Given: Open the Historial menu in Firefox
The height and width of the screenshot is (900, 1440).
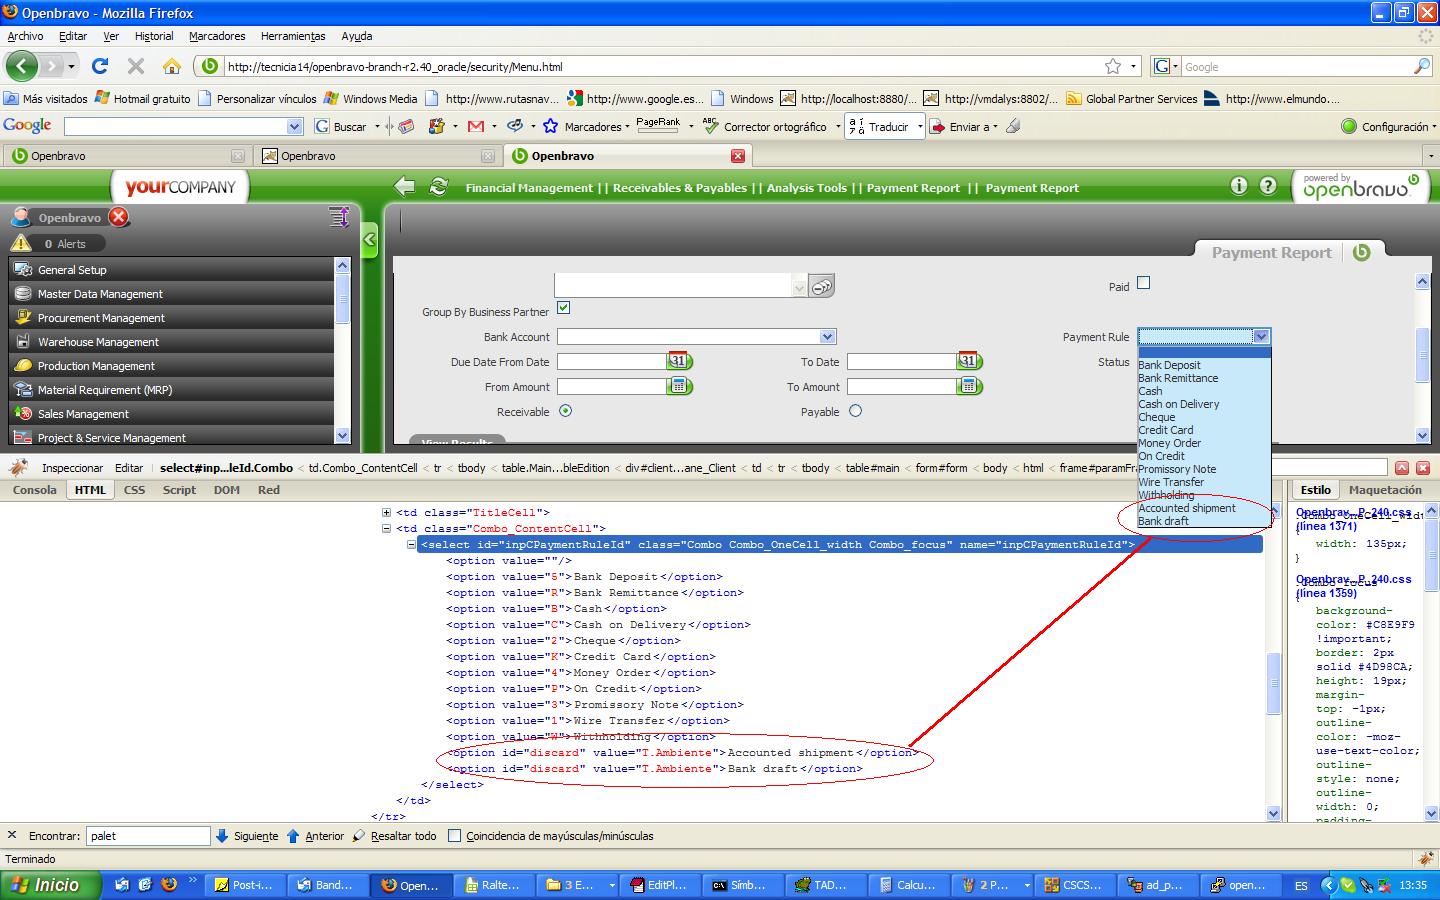Looking at the screenshot, I should [x=153, y=36].
